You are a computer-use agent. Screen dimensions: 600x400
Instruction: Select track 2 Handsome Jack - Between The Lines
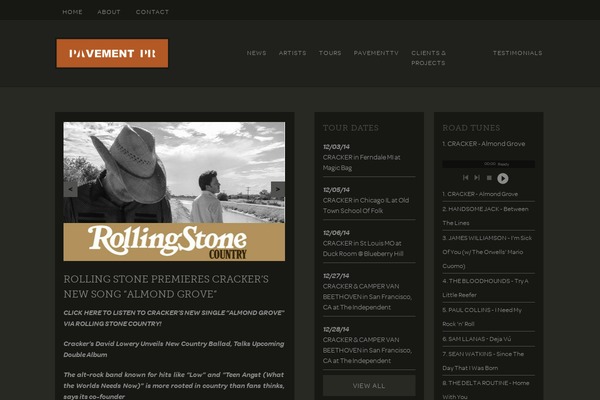pyautogui.click(x=486, y=216)
